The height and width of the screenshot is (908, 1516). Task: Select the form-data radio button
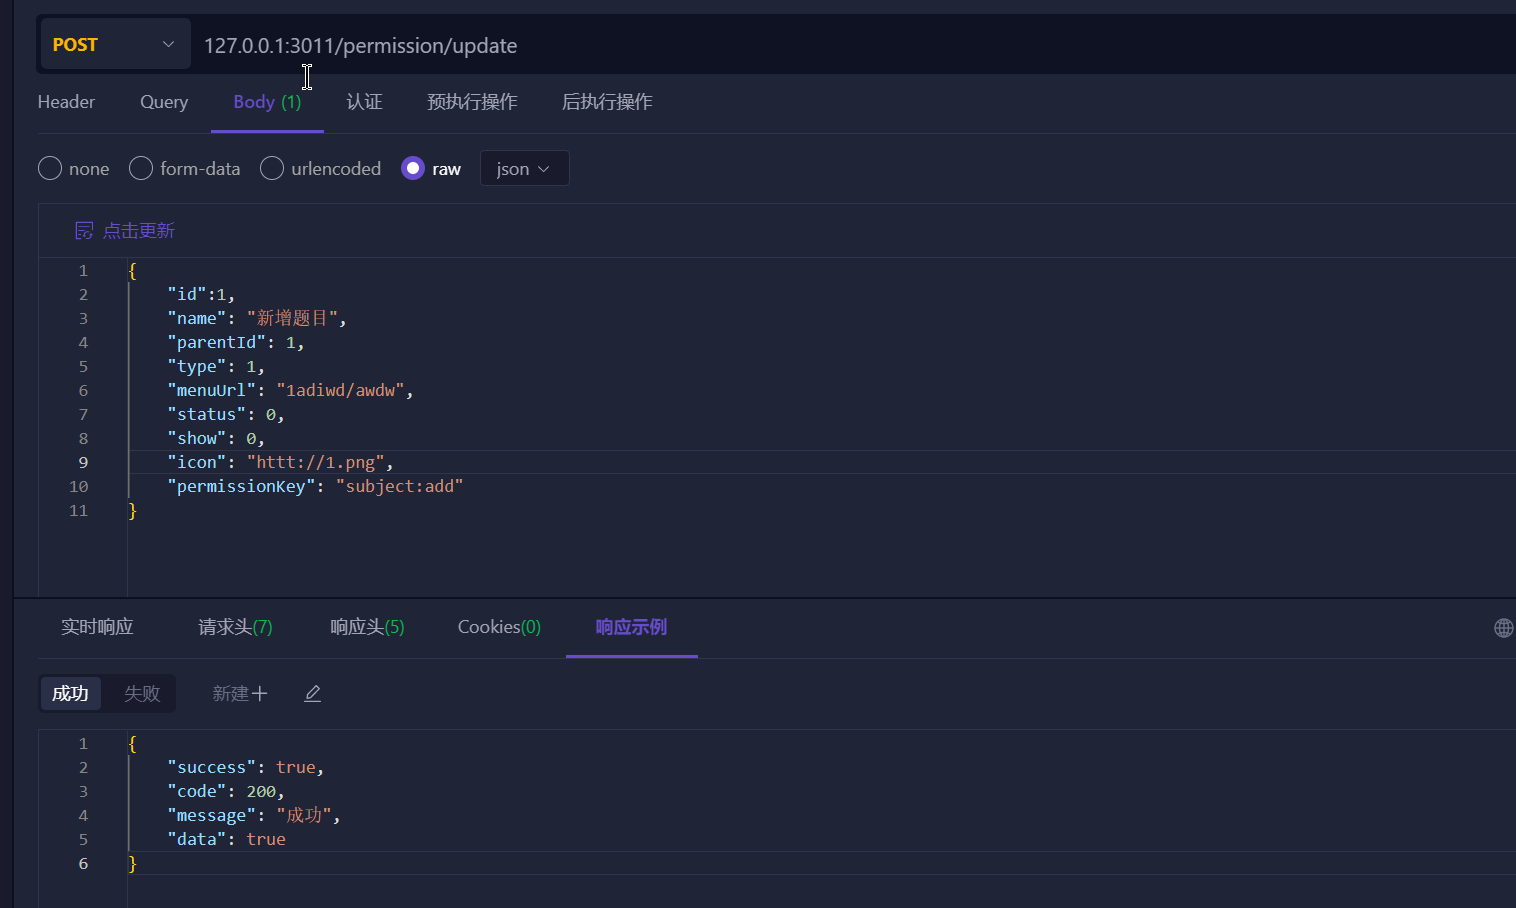pyautogui.click(x=141, y=168)
